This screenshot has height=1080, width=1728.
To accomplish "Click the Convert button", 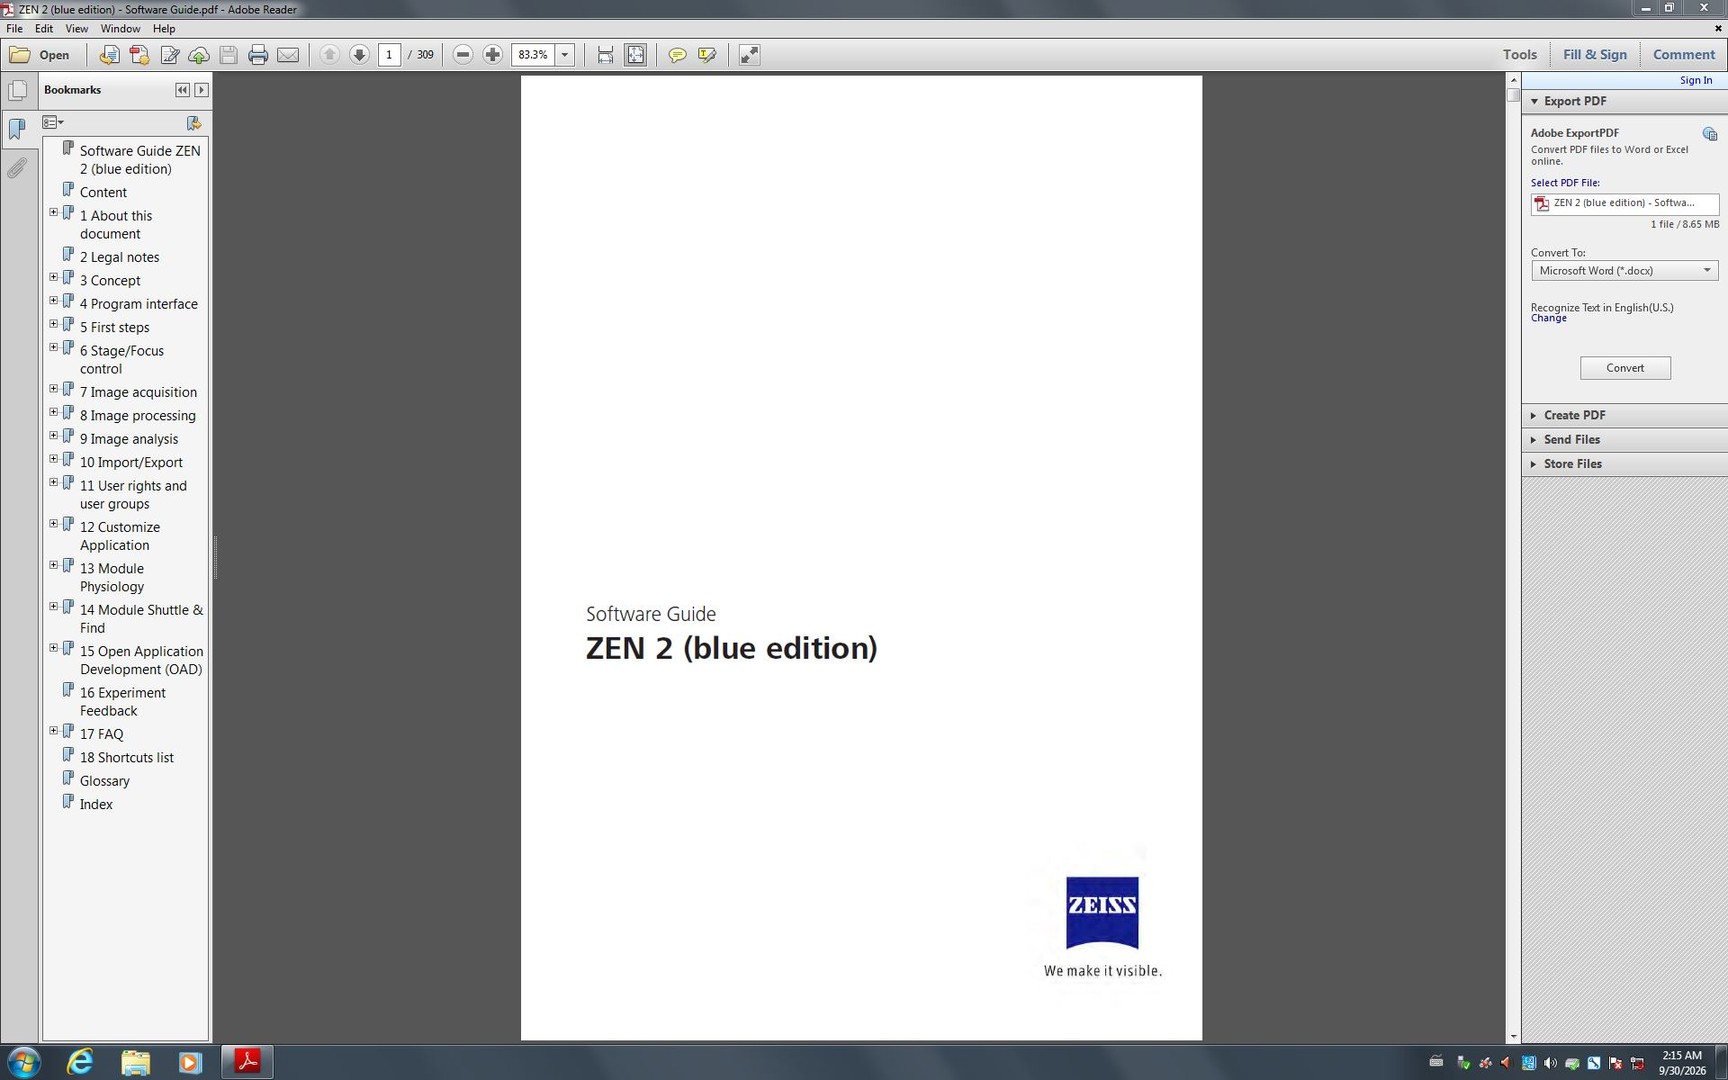I will pos(1625,368).
